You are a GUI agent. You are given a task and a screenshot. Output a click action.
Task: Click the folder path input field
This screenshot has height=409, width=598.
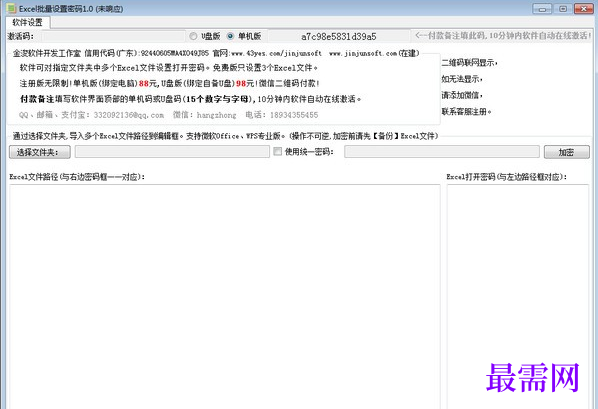click(x=172, y=151)
